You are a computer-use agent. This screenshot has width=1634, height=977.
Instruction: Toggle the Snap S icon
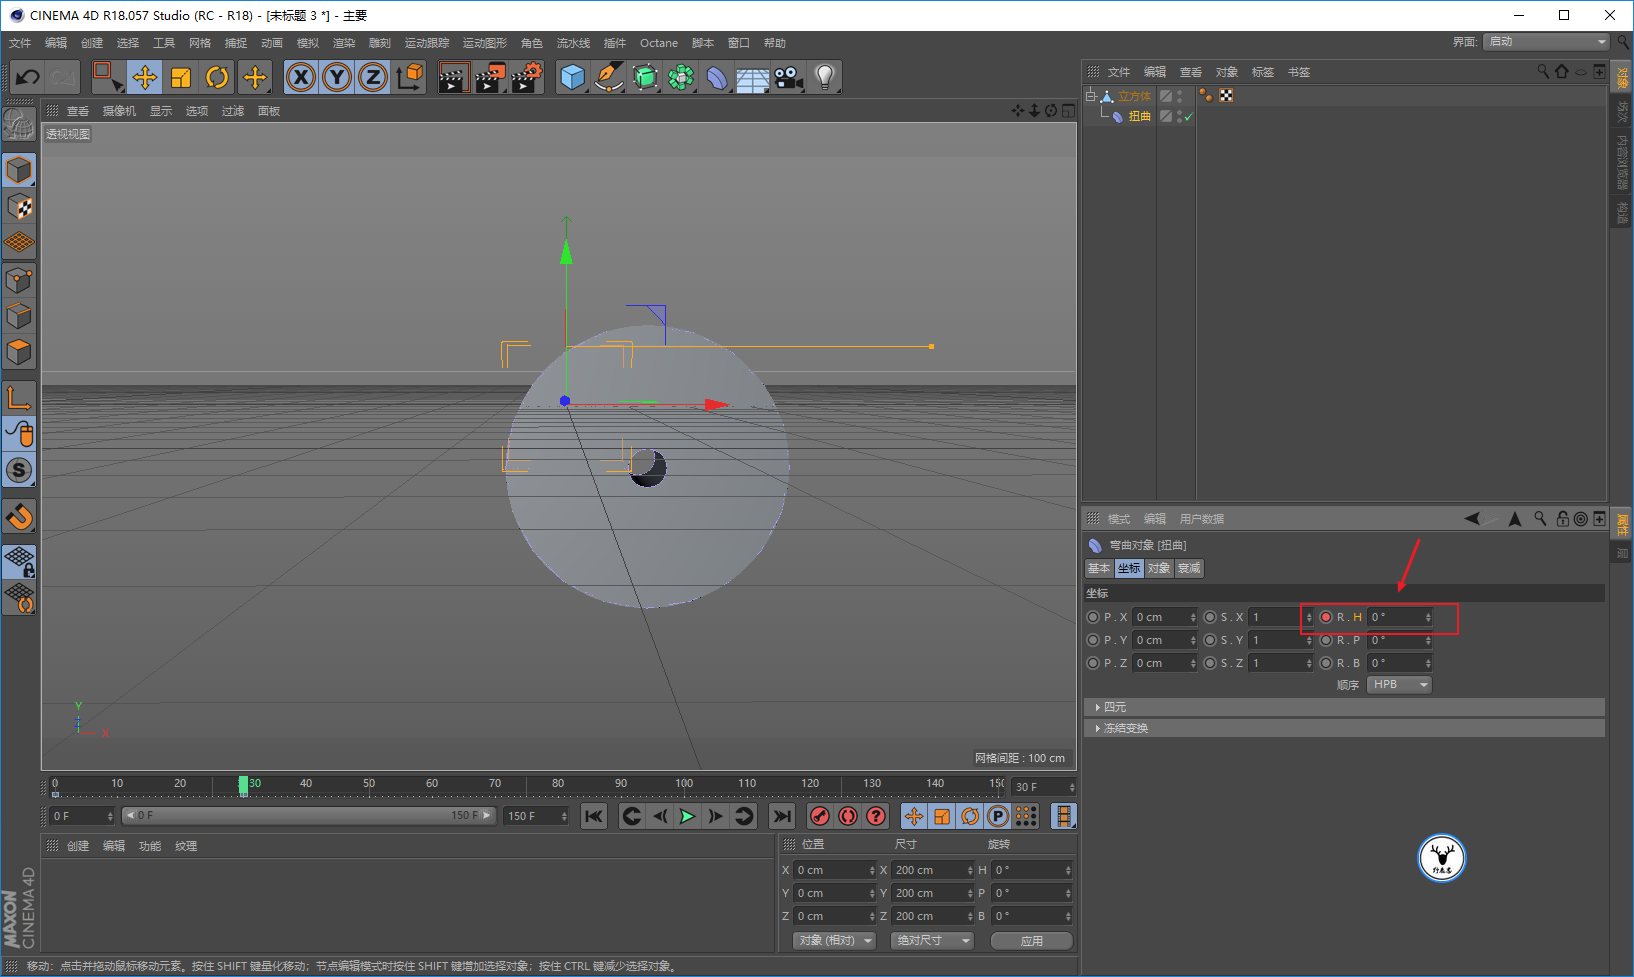click(x=19, y=470)
